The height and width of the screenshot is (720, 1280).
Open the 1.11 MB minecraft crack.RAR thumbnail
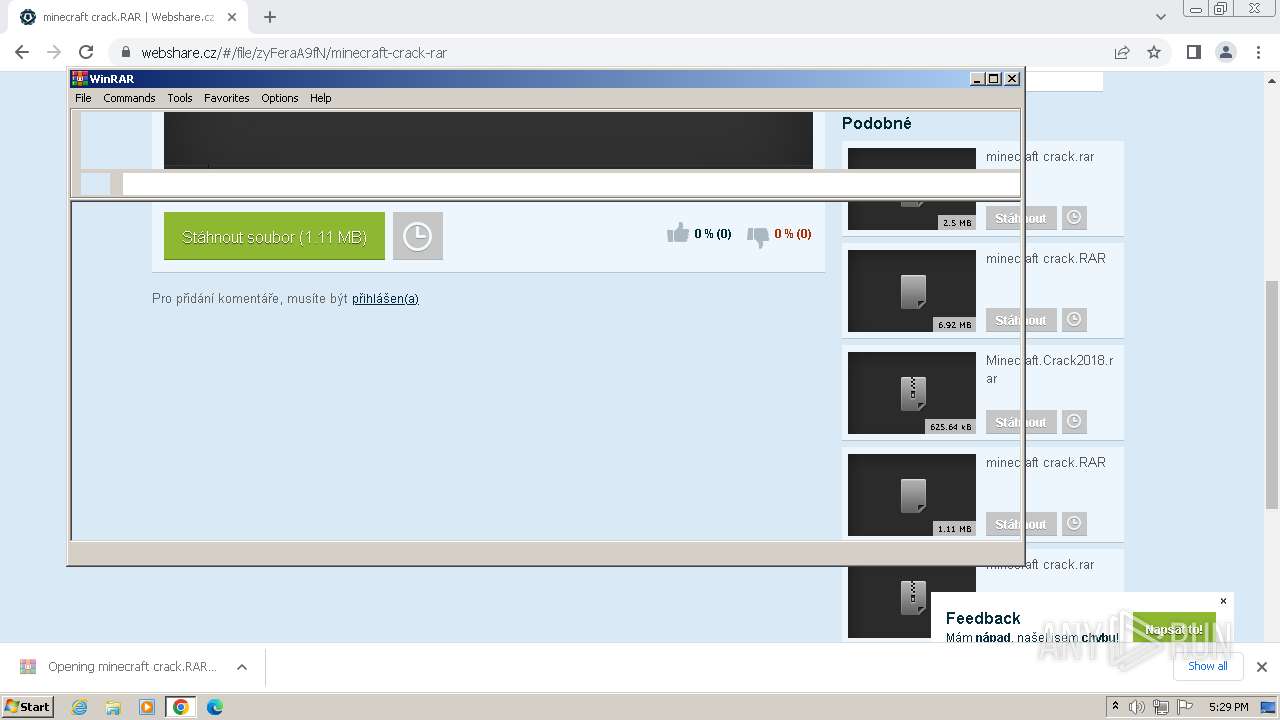(x=912, y=495)
